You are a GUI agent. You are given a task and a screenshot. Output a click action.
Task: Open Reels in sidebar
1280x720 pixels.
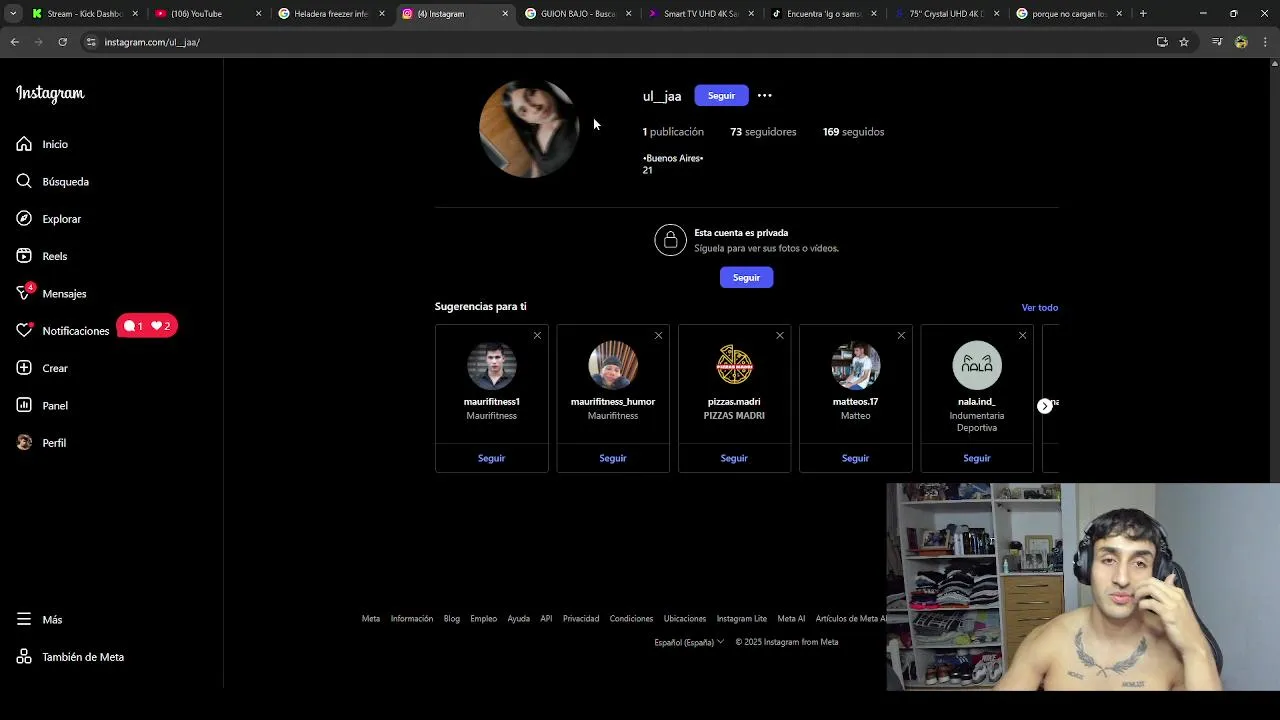(24, 256)
